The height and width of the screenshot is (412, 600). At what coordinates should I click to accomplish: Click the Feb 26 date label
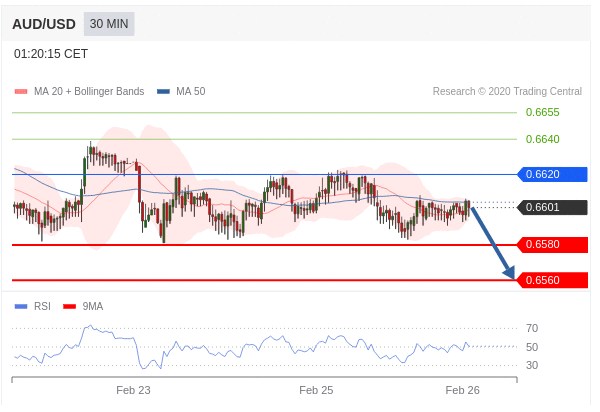(x=462, y=390)
